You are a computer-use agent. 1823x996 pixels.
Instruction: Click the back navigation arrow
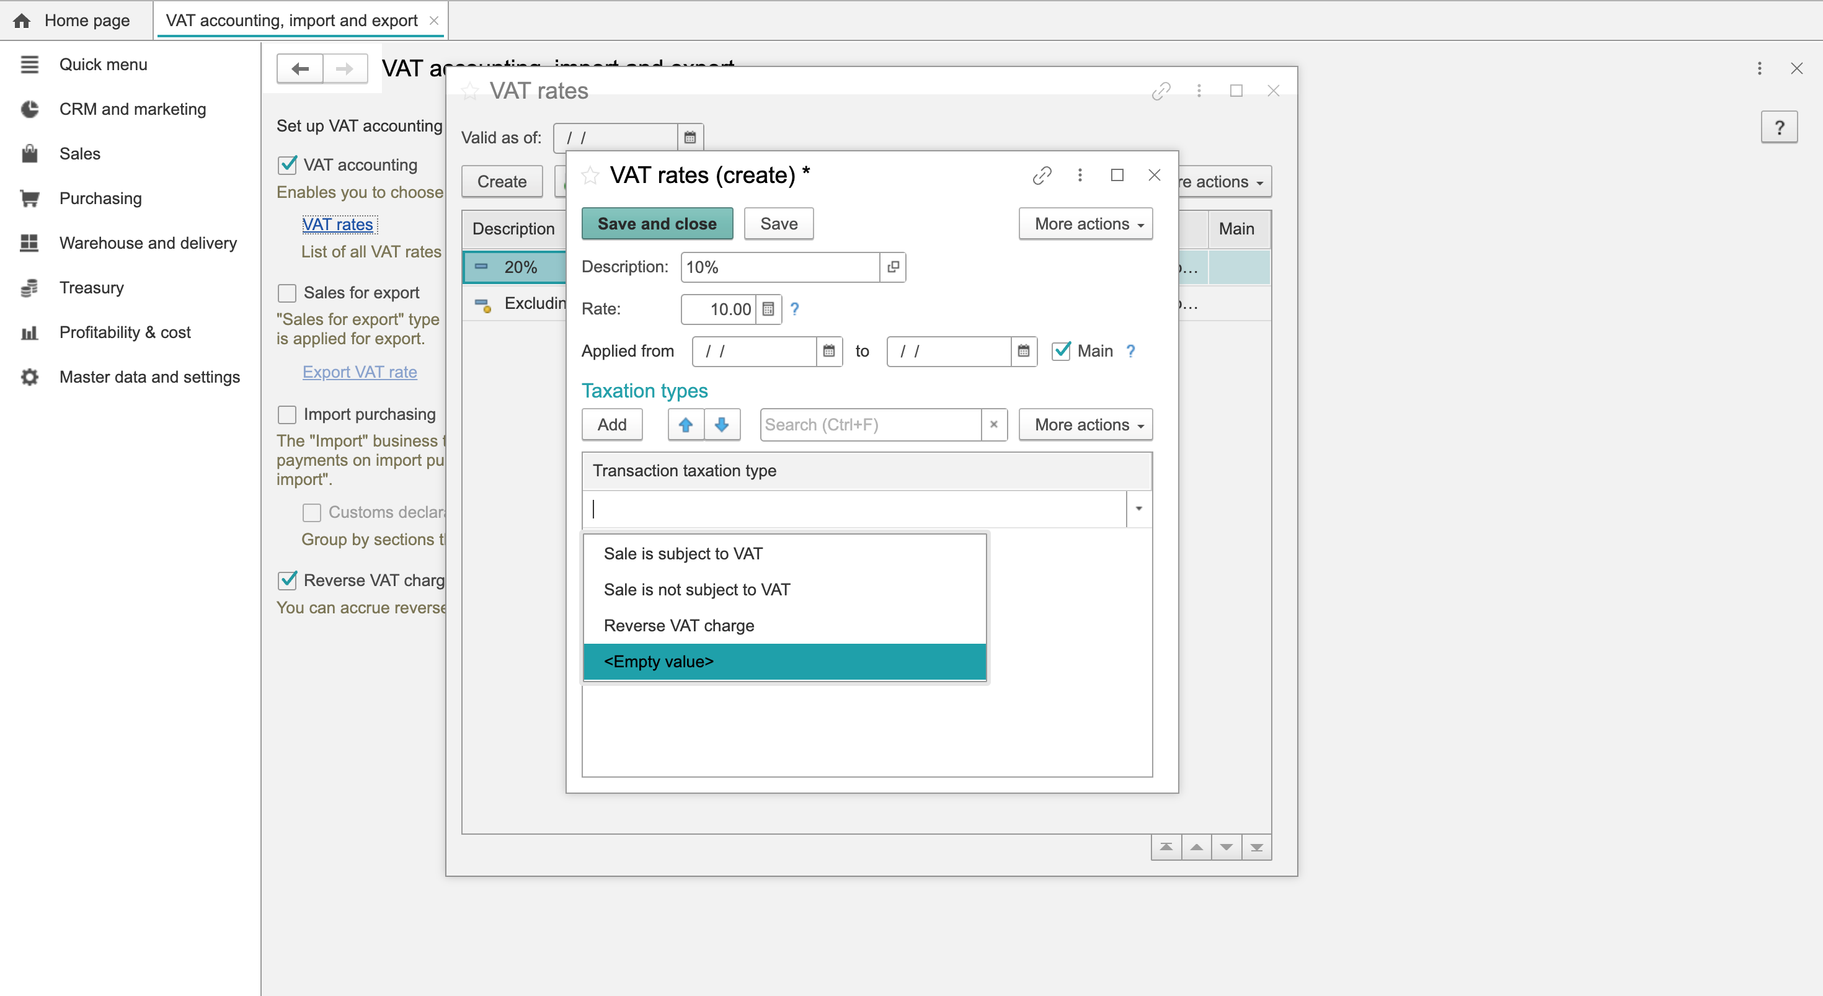pos(300,68)
